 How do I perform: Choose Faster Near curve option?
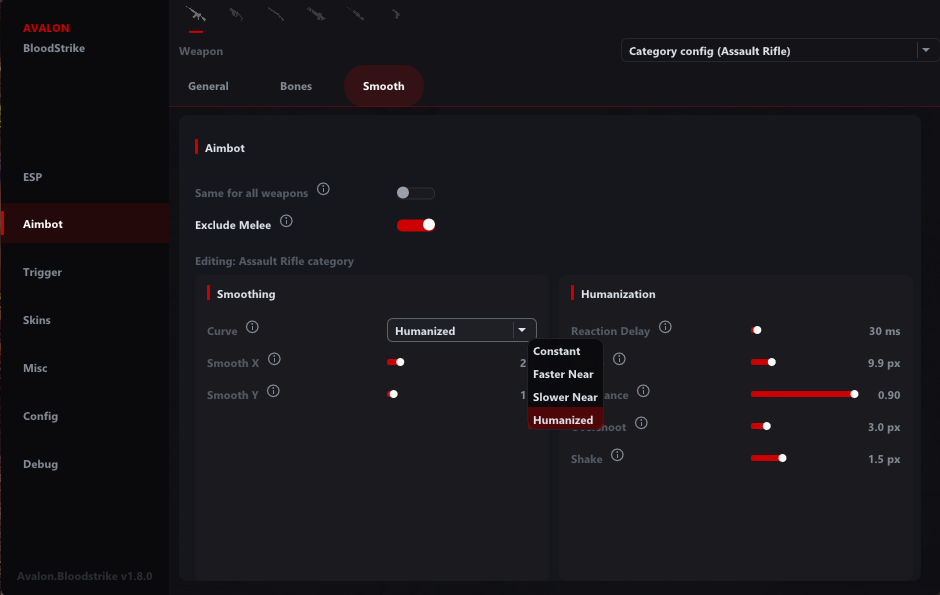[565, 374]
